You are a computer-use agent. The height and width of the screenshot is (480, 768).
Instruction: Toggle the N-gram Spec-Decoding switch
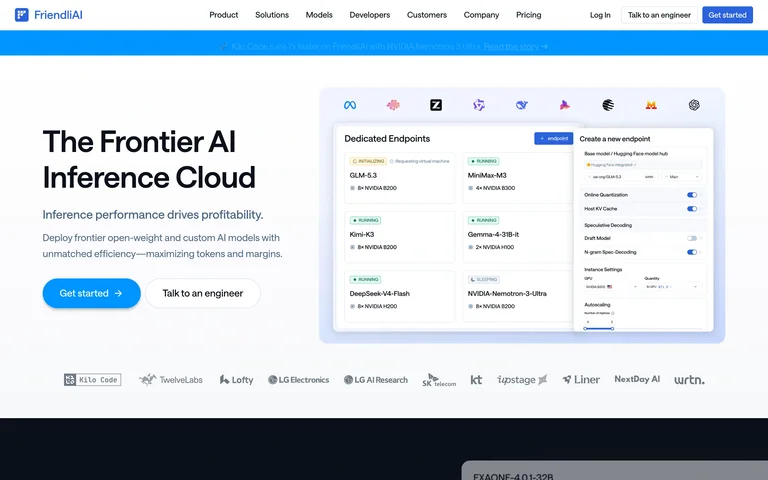pyautogui.click(x=692, y=252)
